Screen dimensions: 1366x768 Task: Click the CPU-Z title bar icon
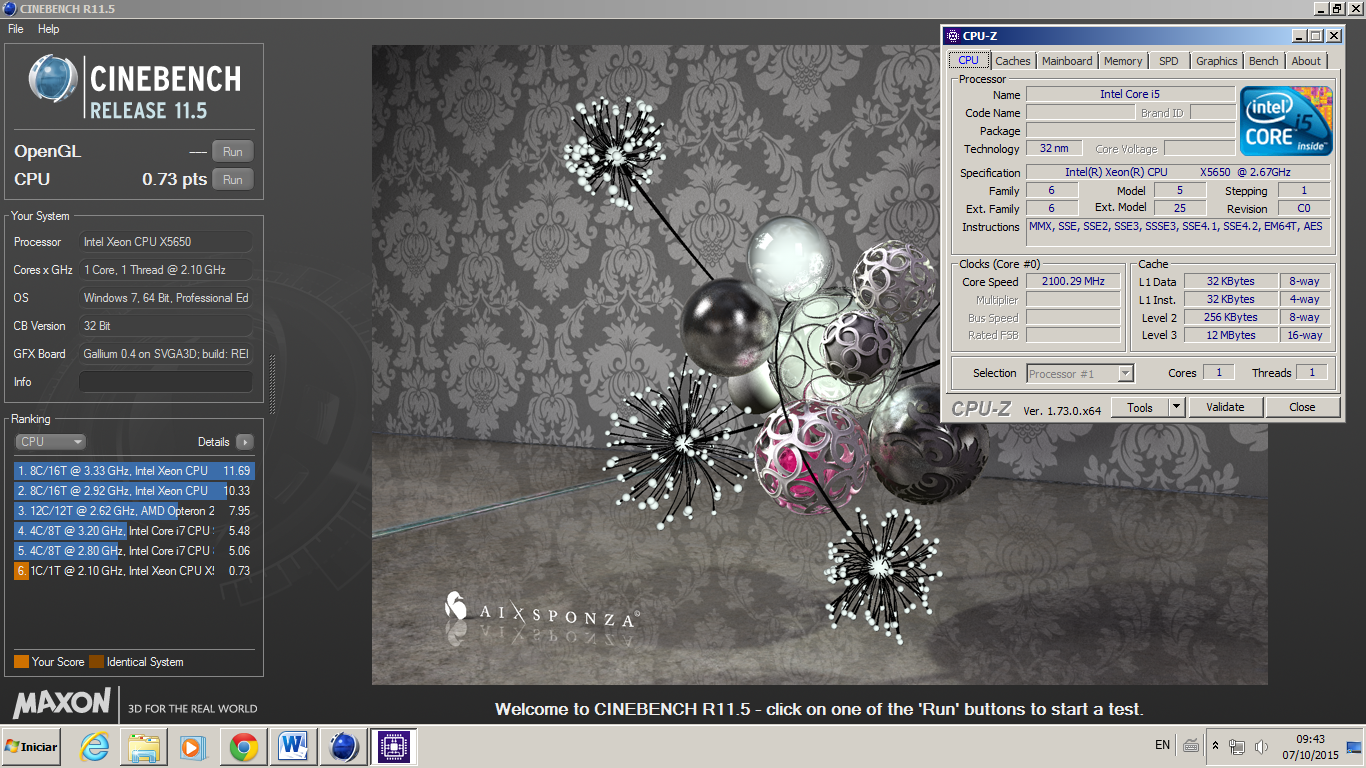pos(952,35)
